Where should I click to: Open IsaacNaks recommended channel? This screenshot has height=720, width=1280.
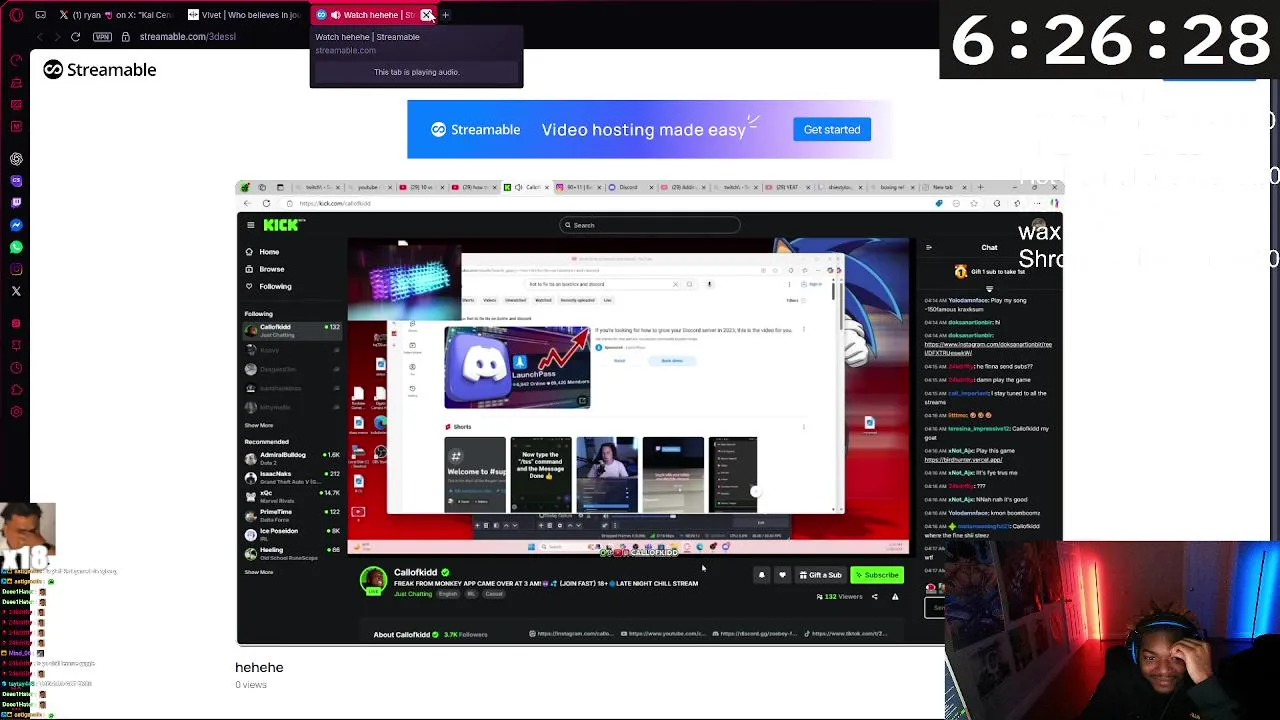pyautogui.click(x=293, y=477)
